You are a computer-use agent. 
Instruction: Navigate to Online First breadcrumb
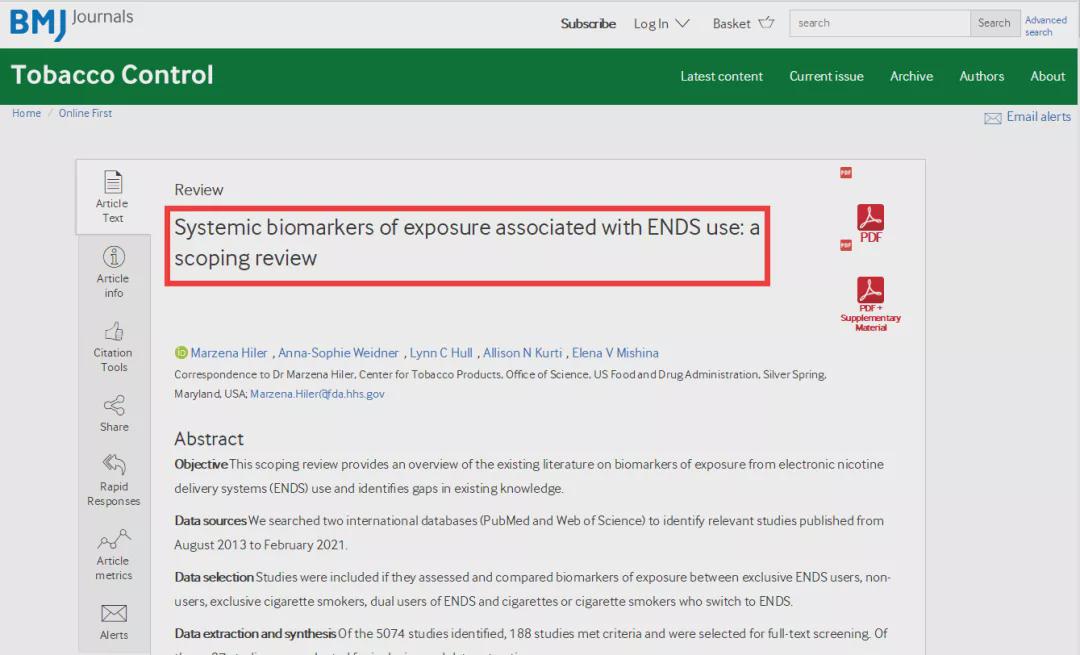85,113
